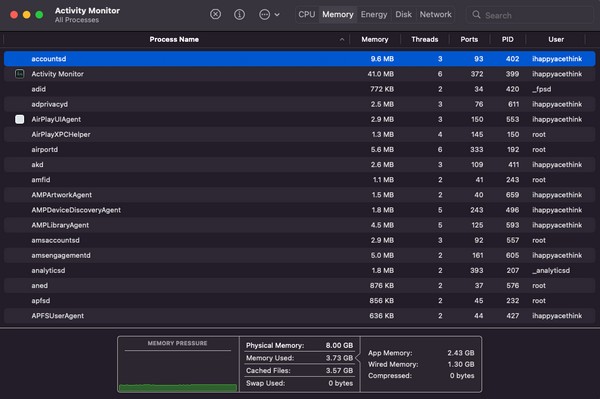Click ports value 393 for analyticsd
Viewport: 600px width, 399px height.
pyautogui.click(x=477, y=270)
